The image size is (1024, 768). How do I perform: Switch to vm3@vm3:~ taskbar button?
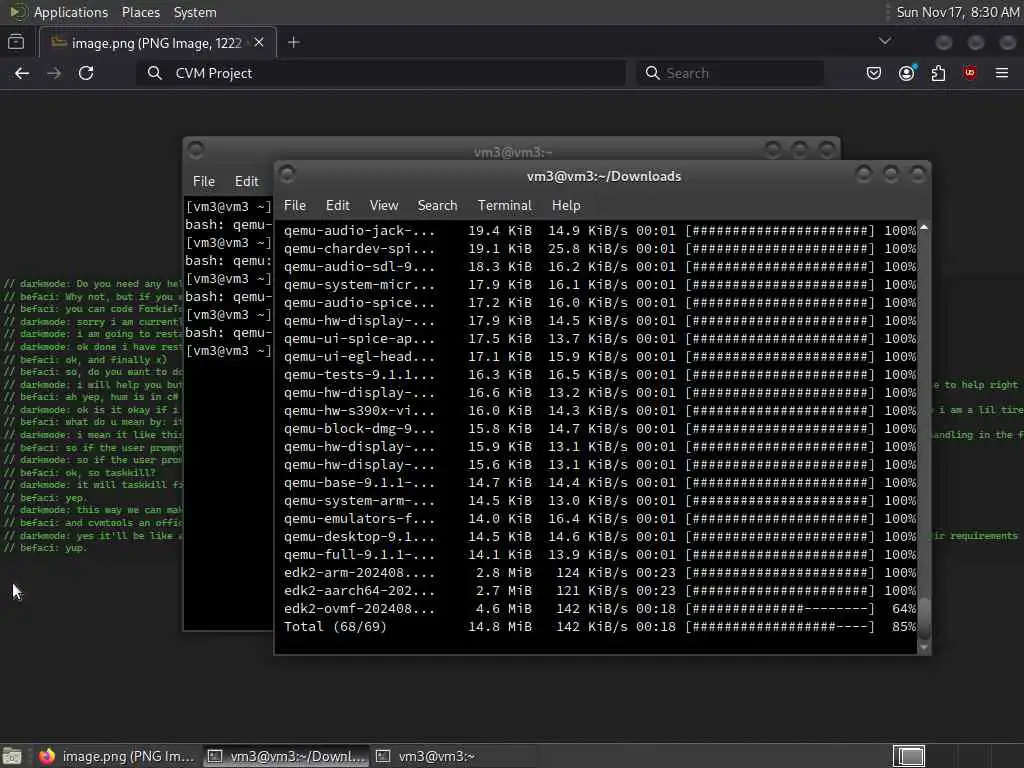pos(454,756)
